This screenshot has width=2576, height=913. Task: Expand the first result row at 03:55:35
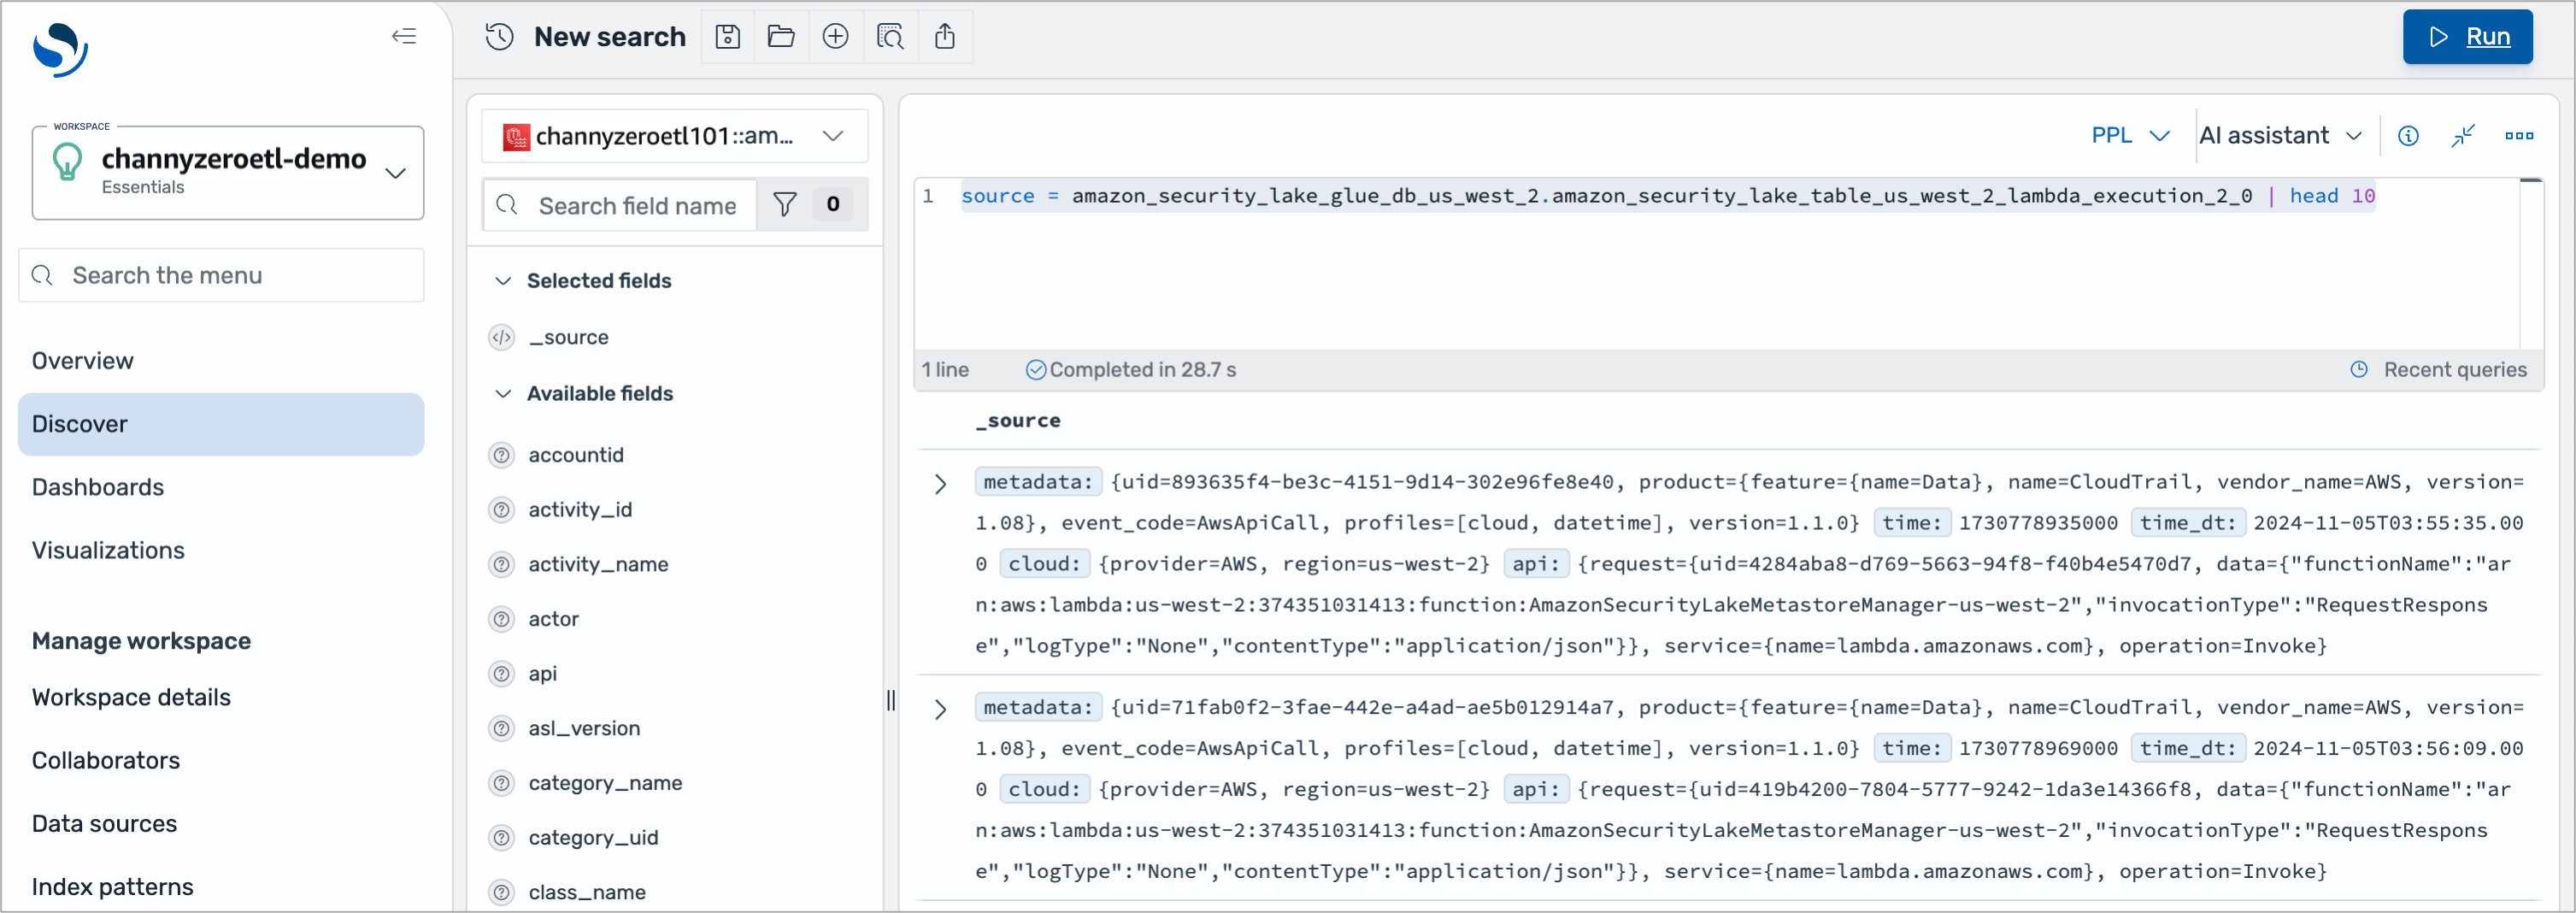click(940, 485)
